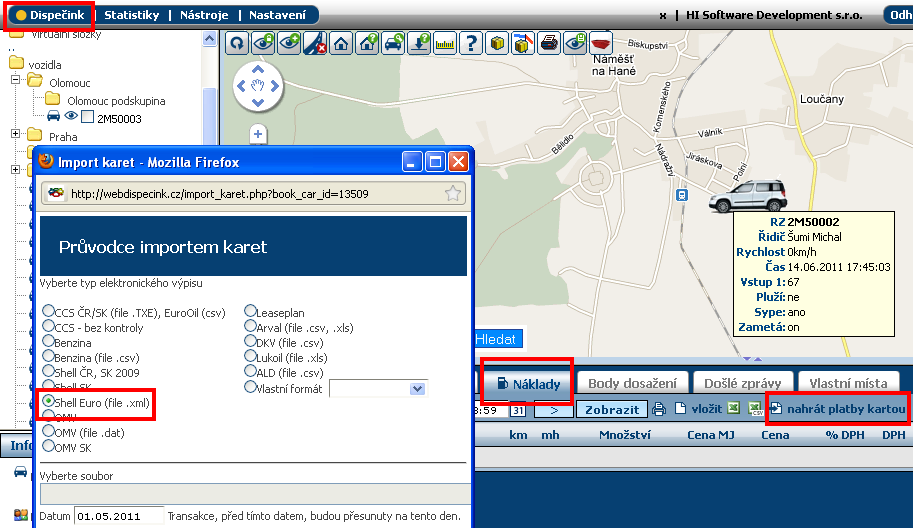Click the eye with green plus icon

[x=289, y=43]
